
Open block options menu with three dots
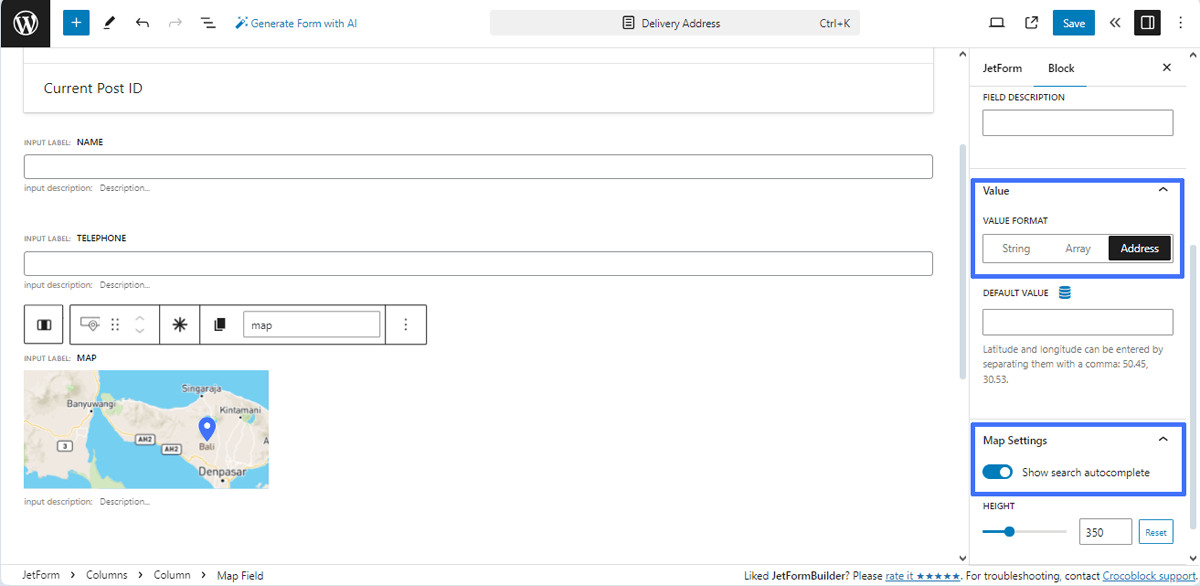pyautogui.click(x=407, y=324)
